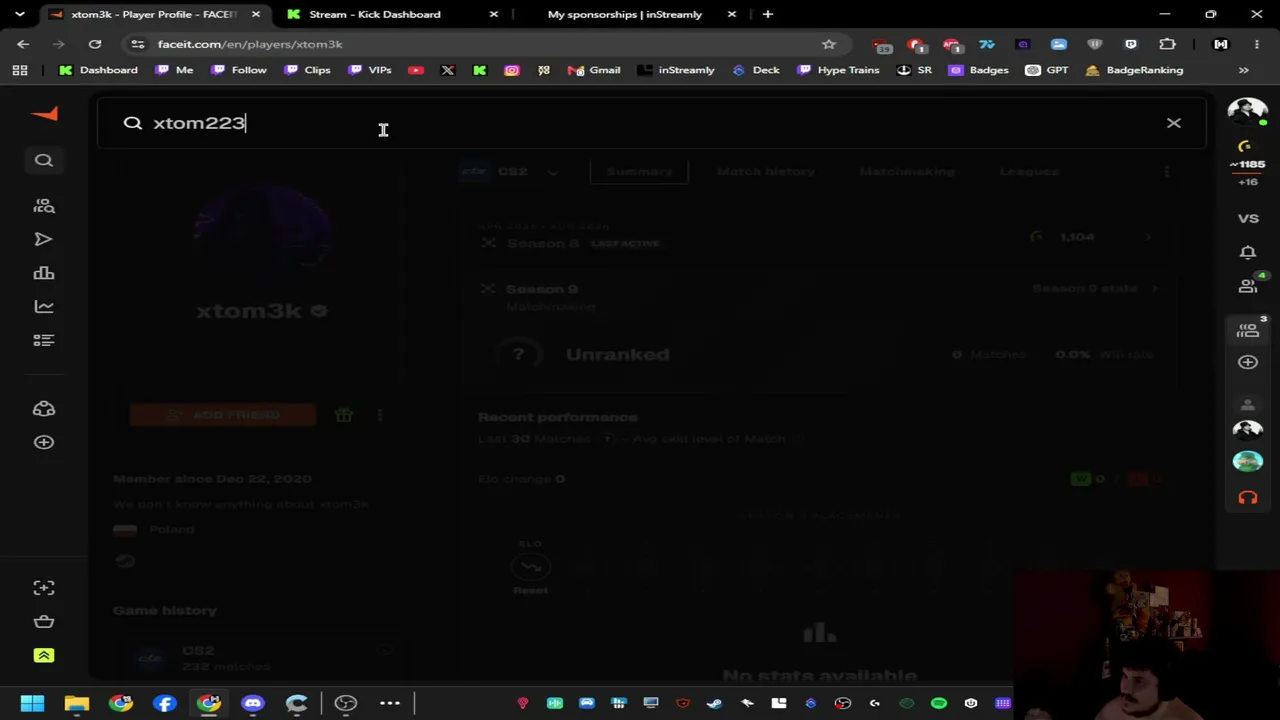The height and width of the screenshot is (720, 1280).
Task: Expand the hidden bookmarks chevron
Action: (x=1244, y=70)
